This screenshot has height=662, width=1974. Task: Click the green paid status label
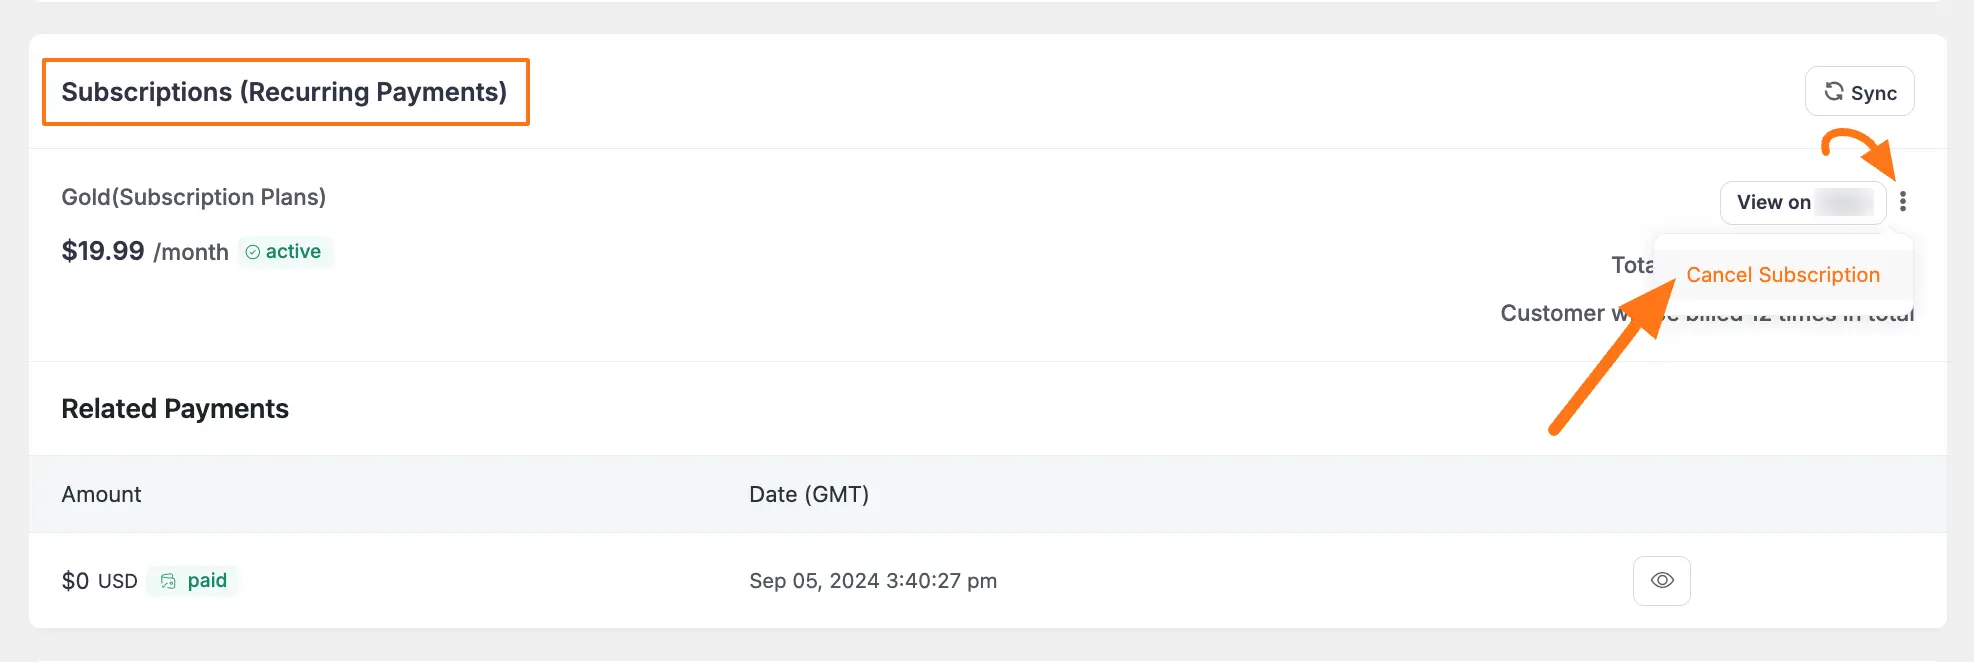[207, 581]
